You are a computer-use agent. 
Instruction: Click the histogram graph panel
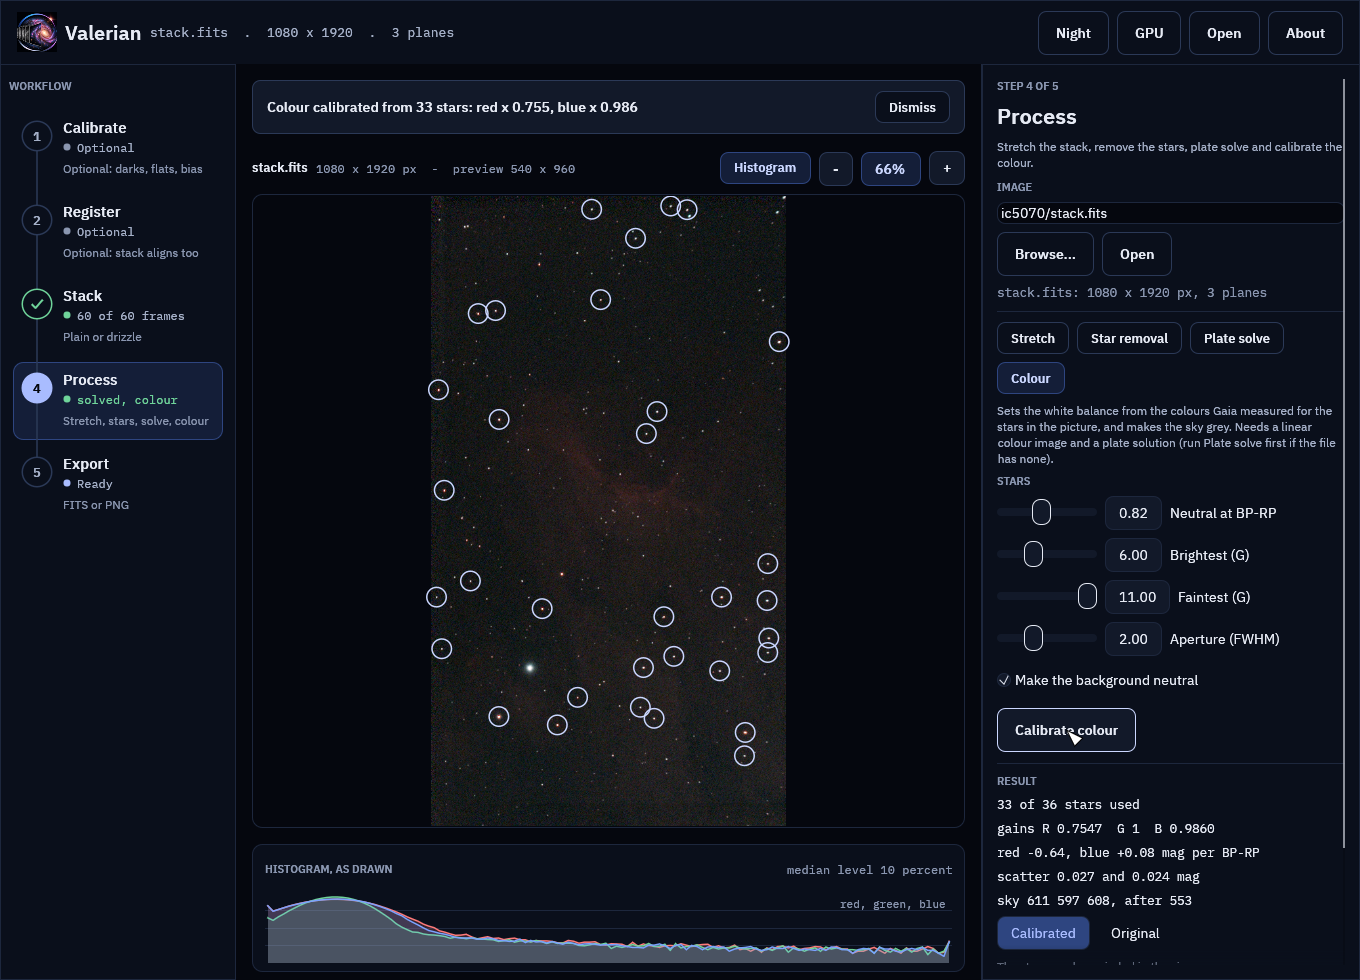[x=608, y=908]
